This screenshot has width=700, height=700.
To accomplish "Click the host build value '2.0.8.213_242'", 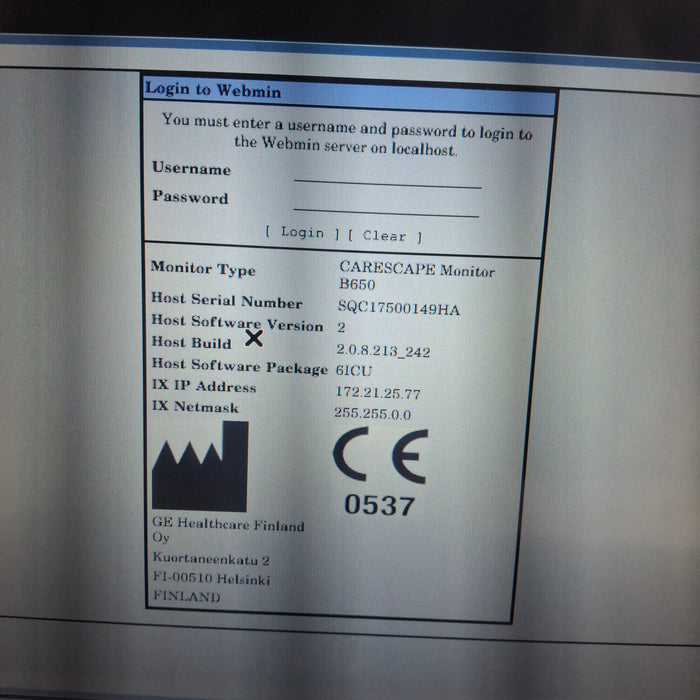I will 383,351.
